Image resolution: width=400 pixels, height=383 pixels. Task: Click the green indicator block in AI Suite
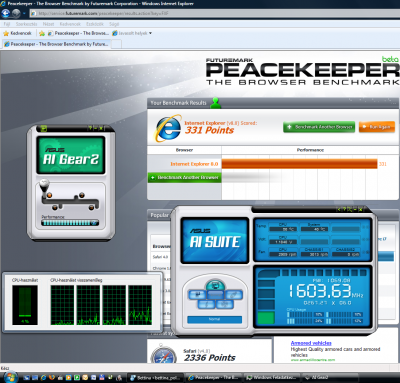(x=266, y=318)
